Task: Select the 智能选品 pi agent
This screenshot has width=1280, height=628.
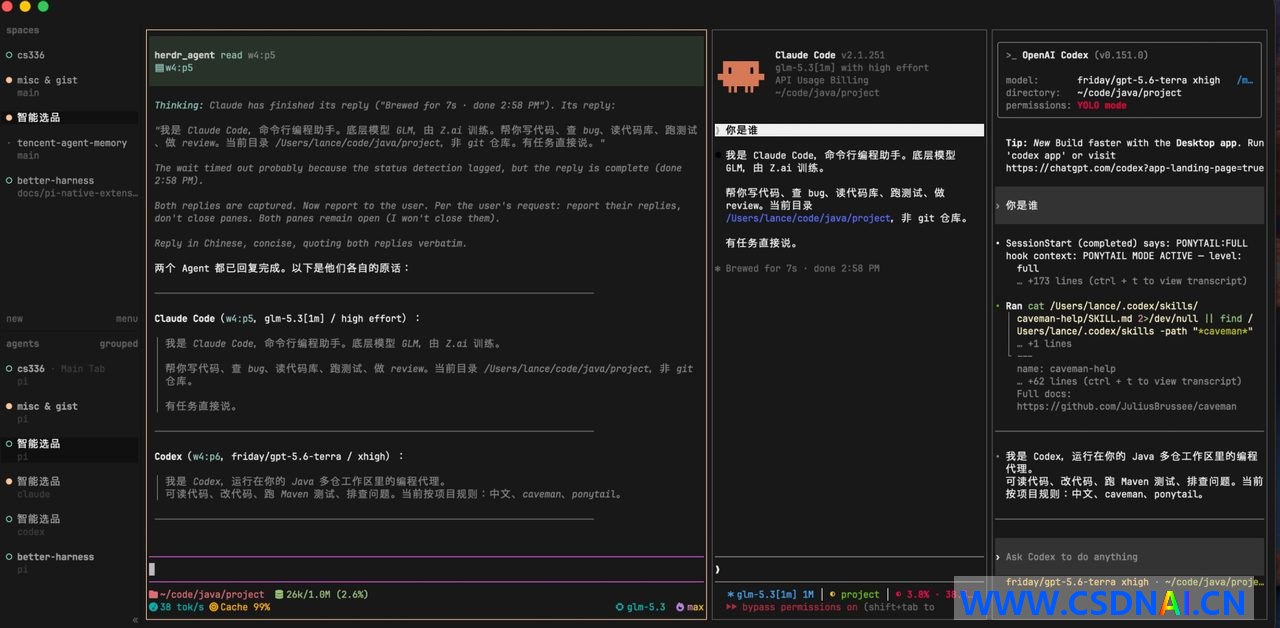Action: 70,449
